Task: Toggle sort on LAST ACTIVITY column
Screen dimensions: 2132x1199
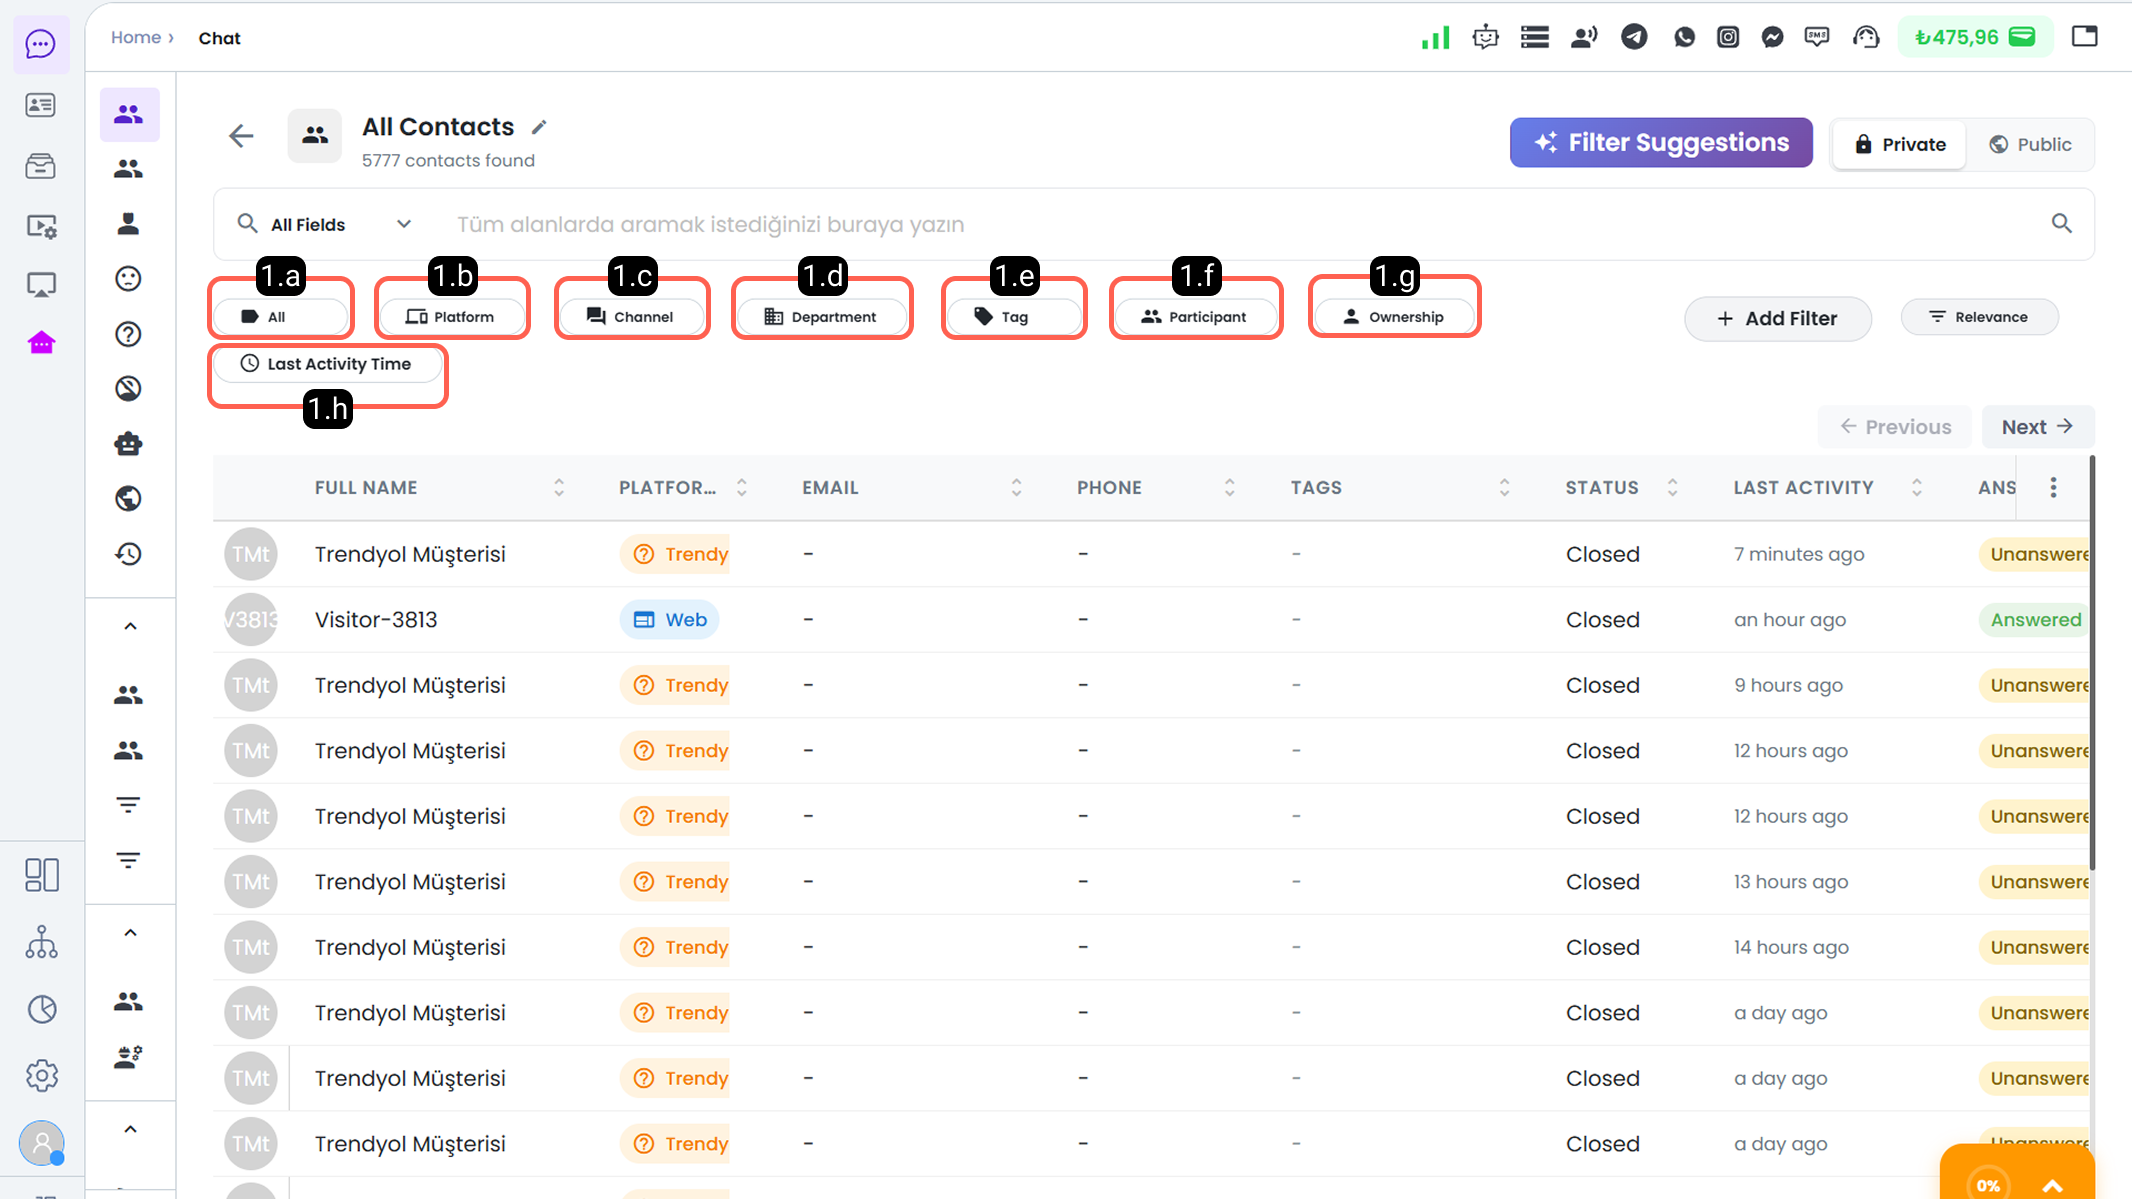Action: 1917,488
